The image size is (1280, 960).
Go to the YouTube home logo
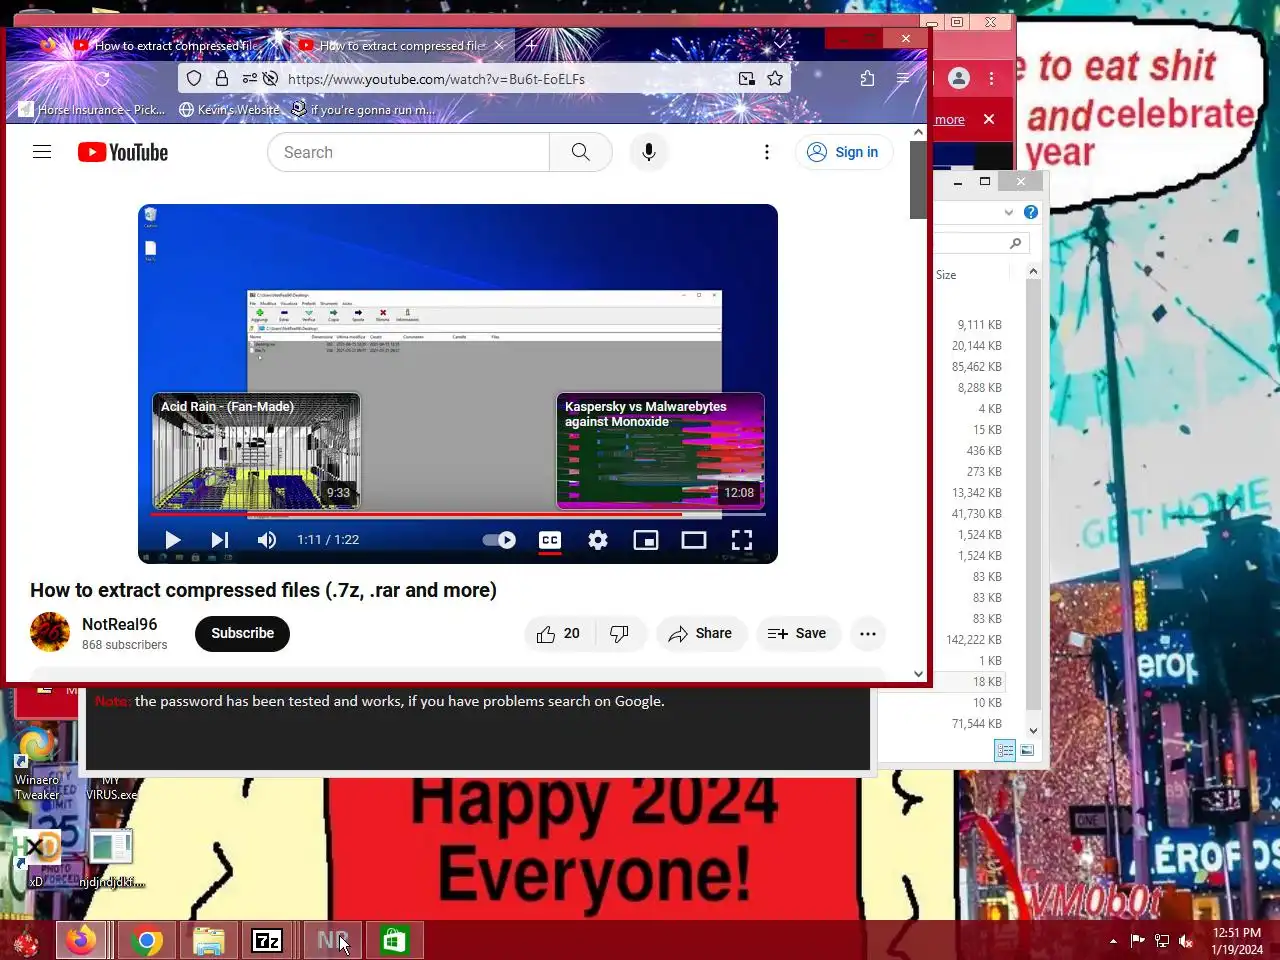123,152
